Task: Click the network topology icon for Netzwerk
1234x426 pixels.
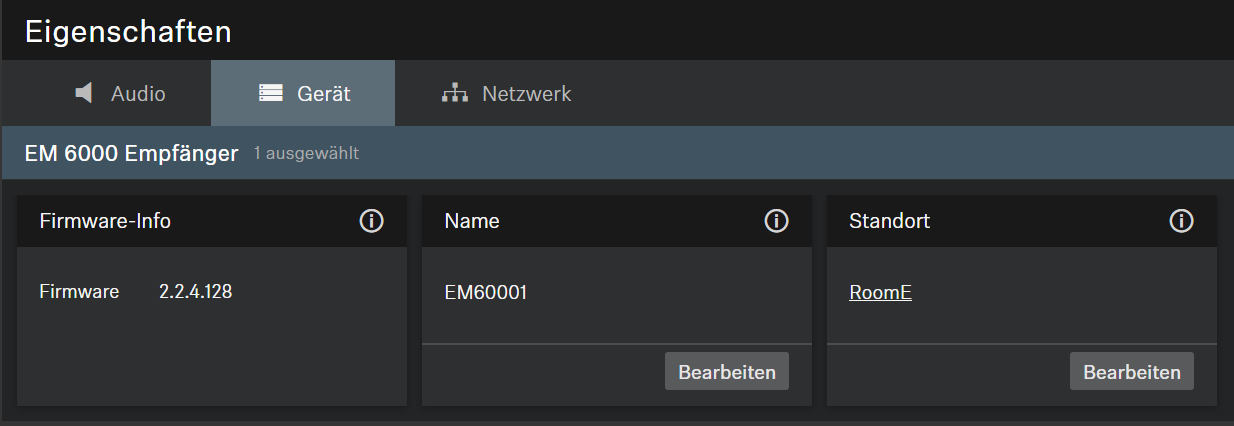Action: coord(455,94)
